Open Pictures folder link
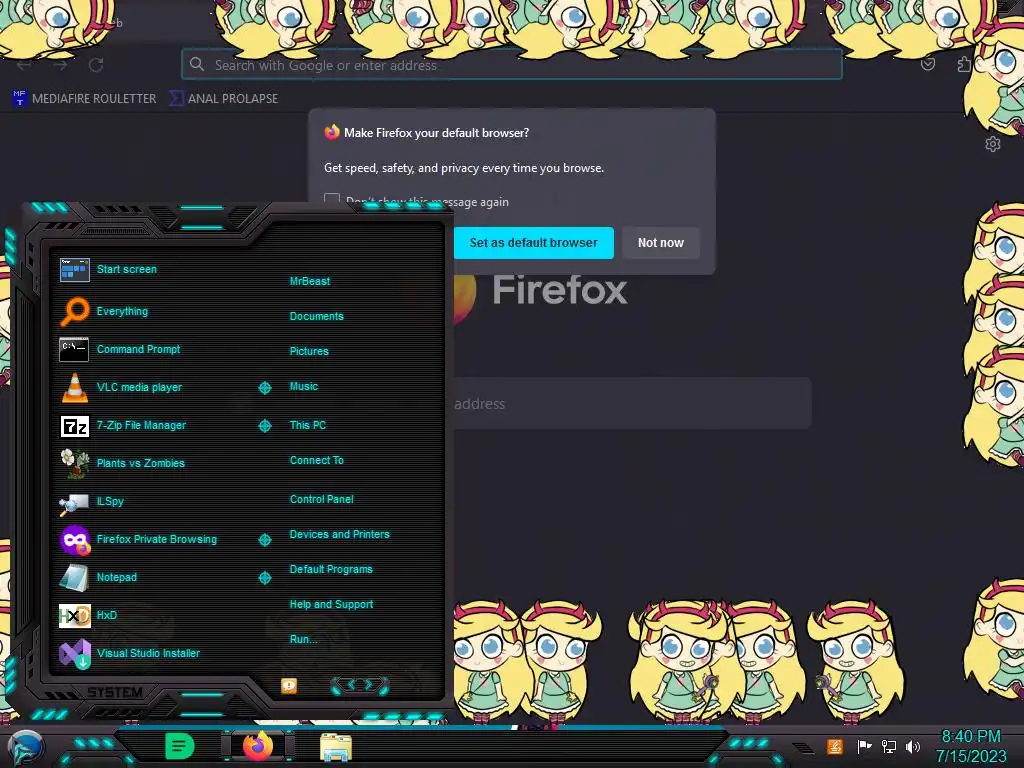 coord(309,351)
